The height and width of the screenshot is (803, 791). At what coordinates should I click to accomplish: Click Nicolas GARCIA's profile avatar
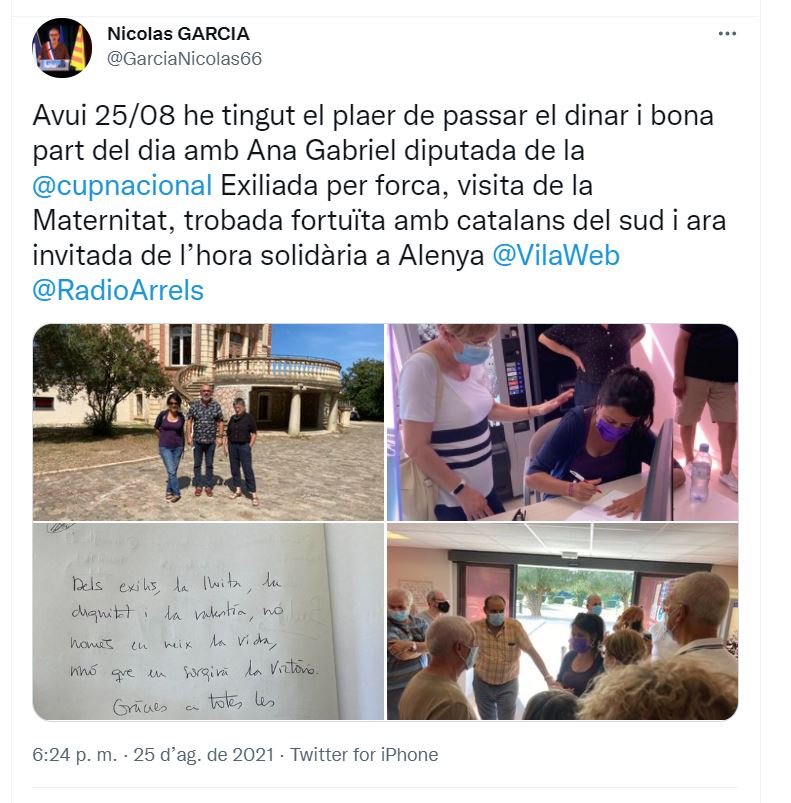pos(62,48)
